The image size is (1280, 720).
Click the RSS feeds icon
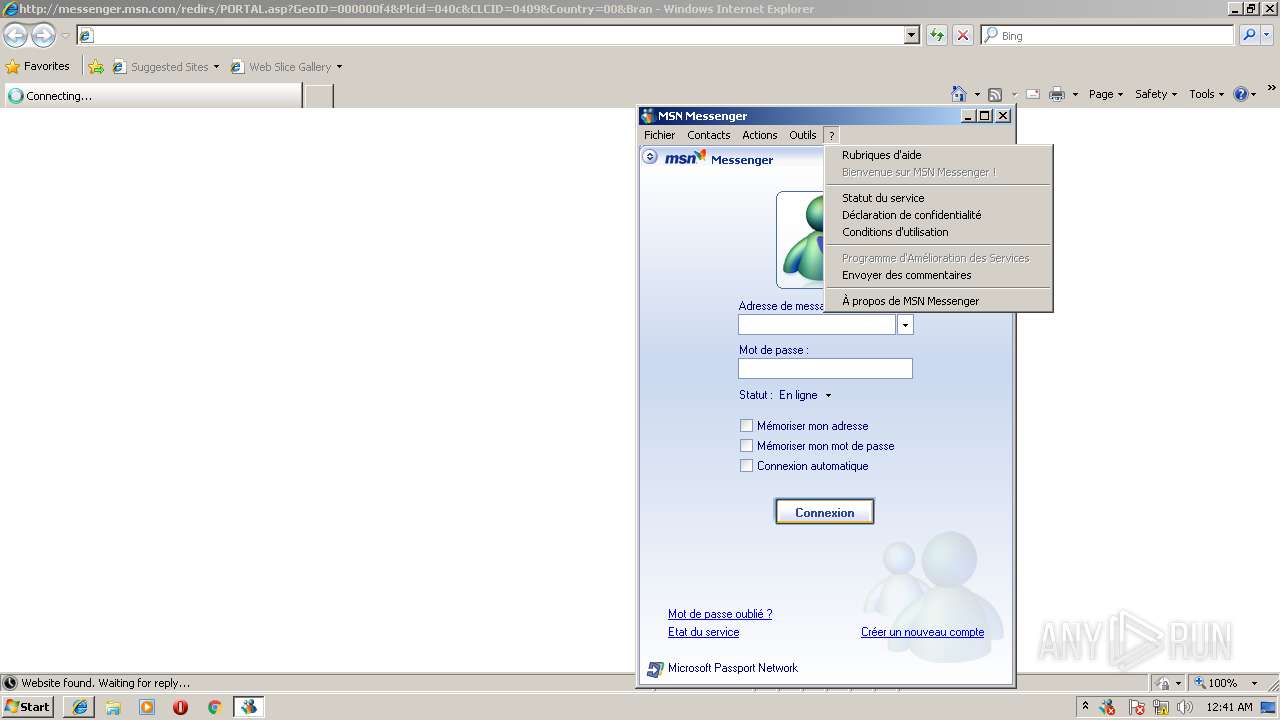995,94
